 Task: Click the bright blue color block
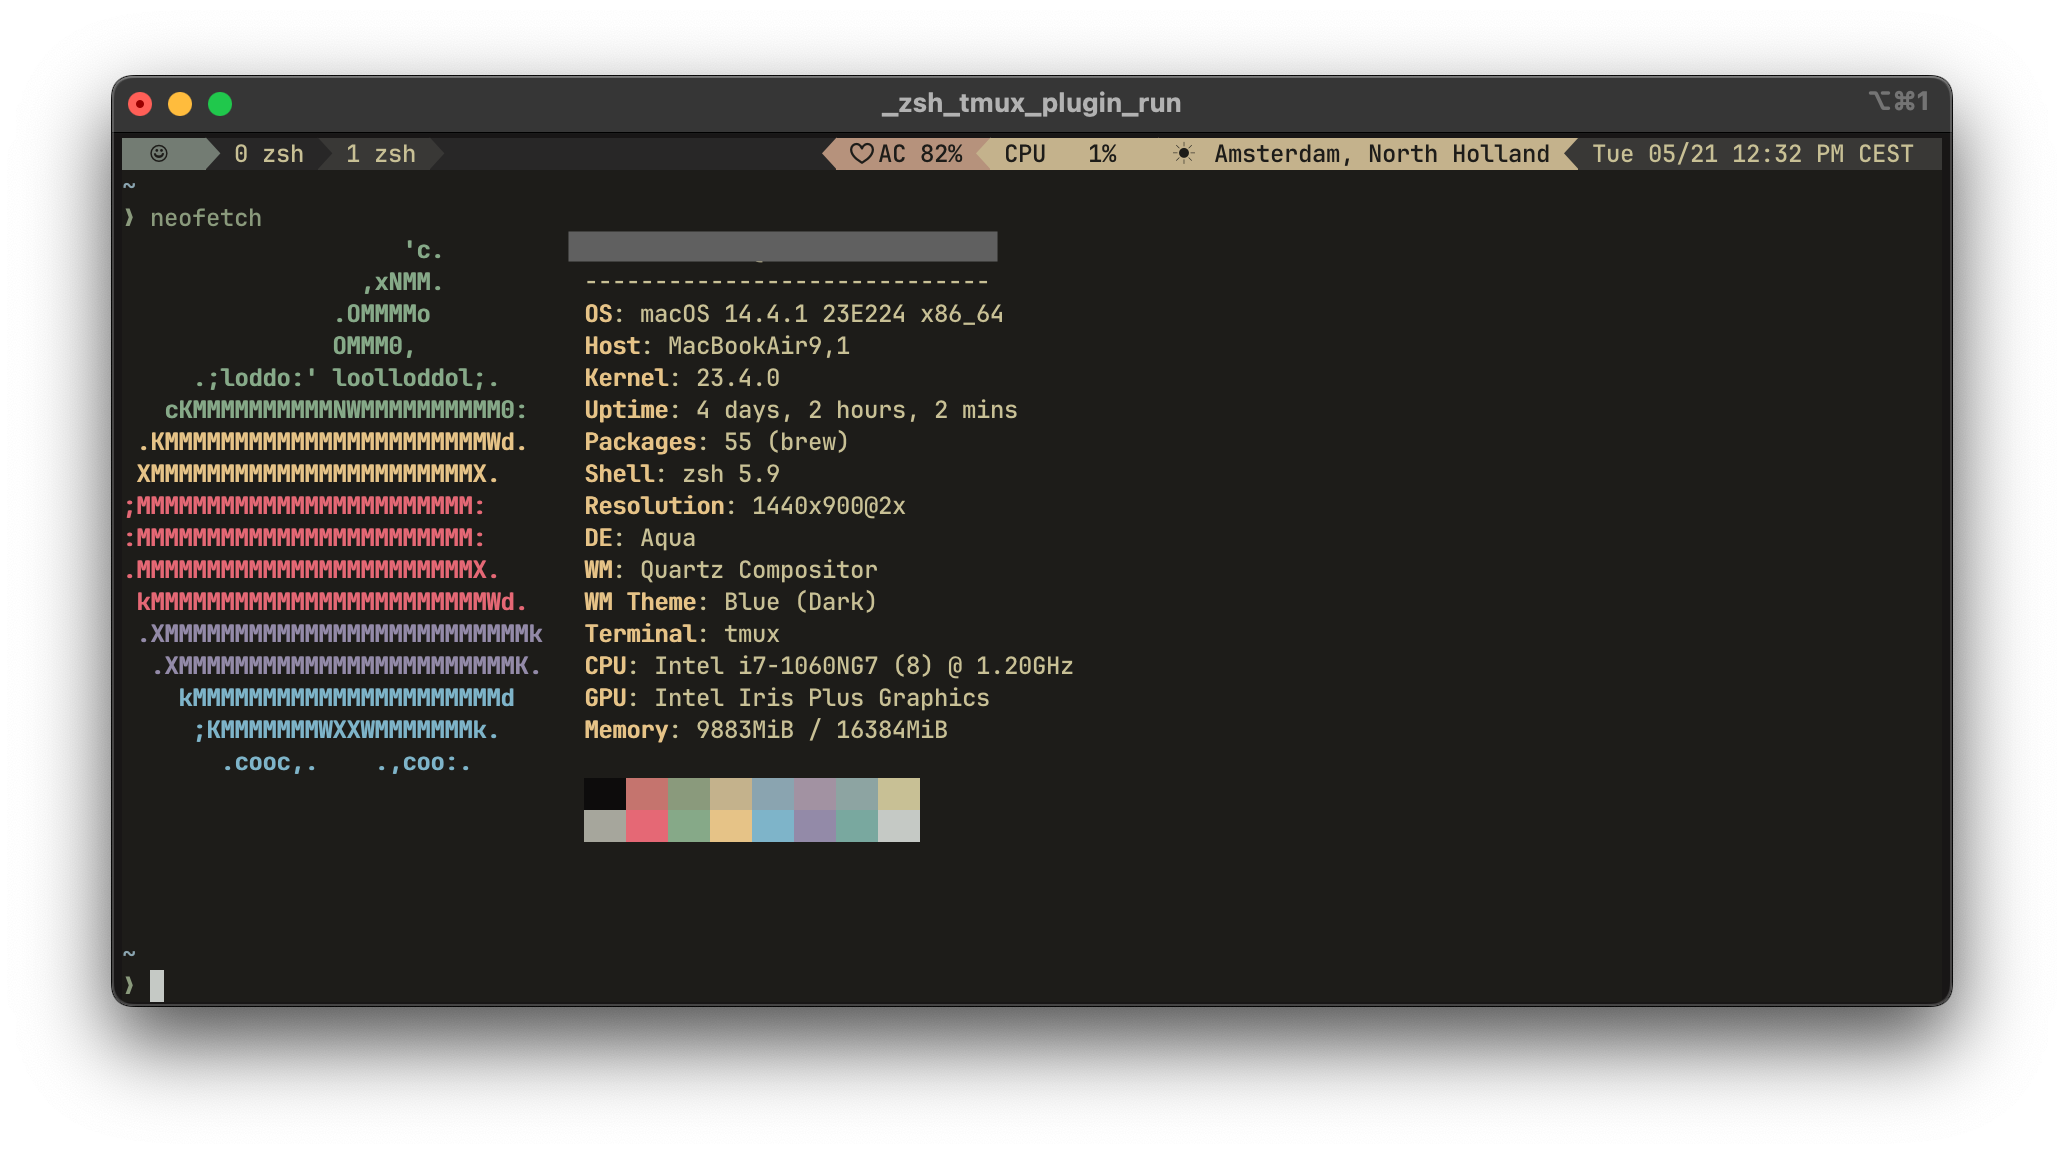(x=773, y=826)
